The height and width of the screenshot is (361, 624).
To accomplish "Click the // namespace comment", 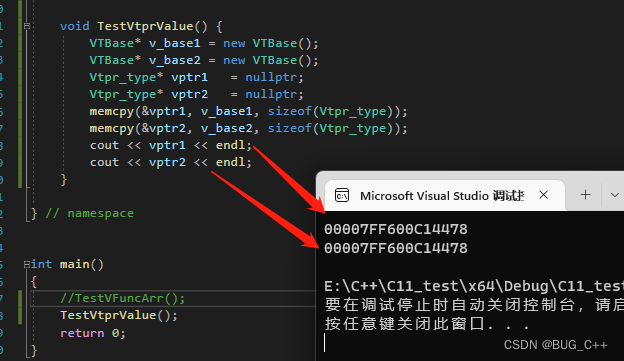I will (x=90, y=214).
